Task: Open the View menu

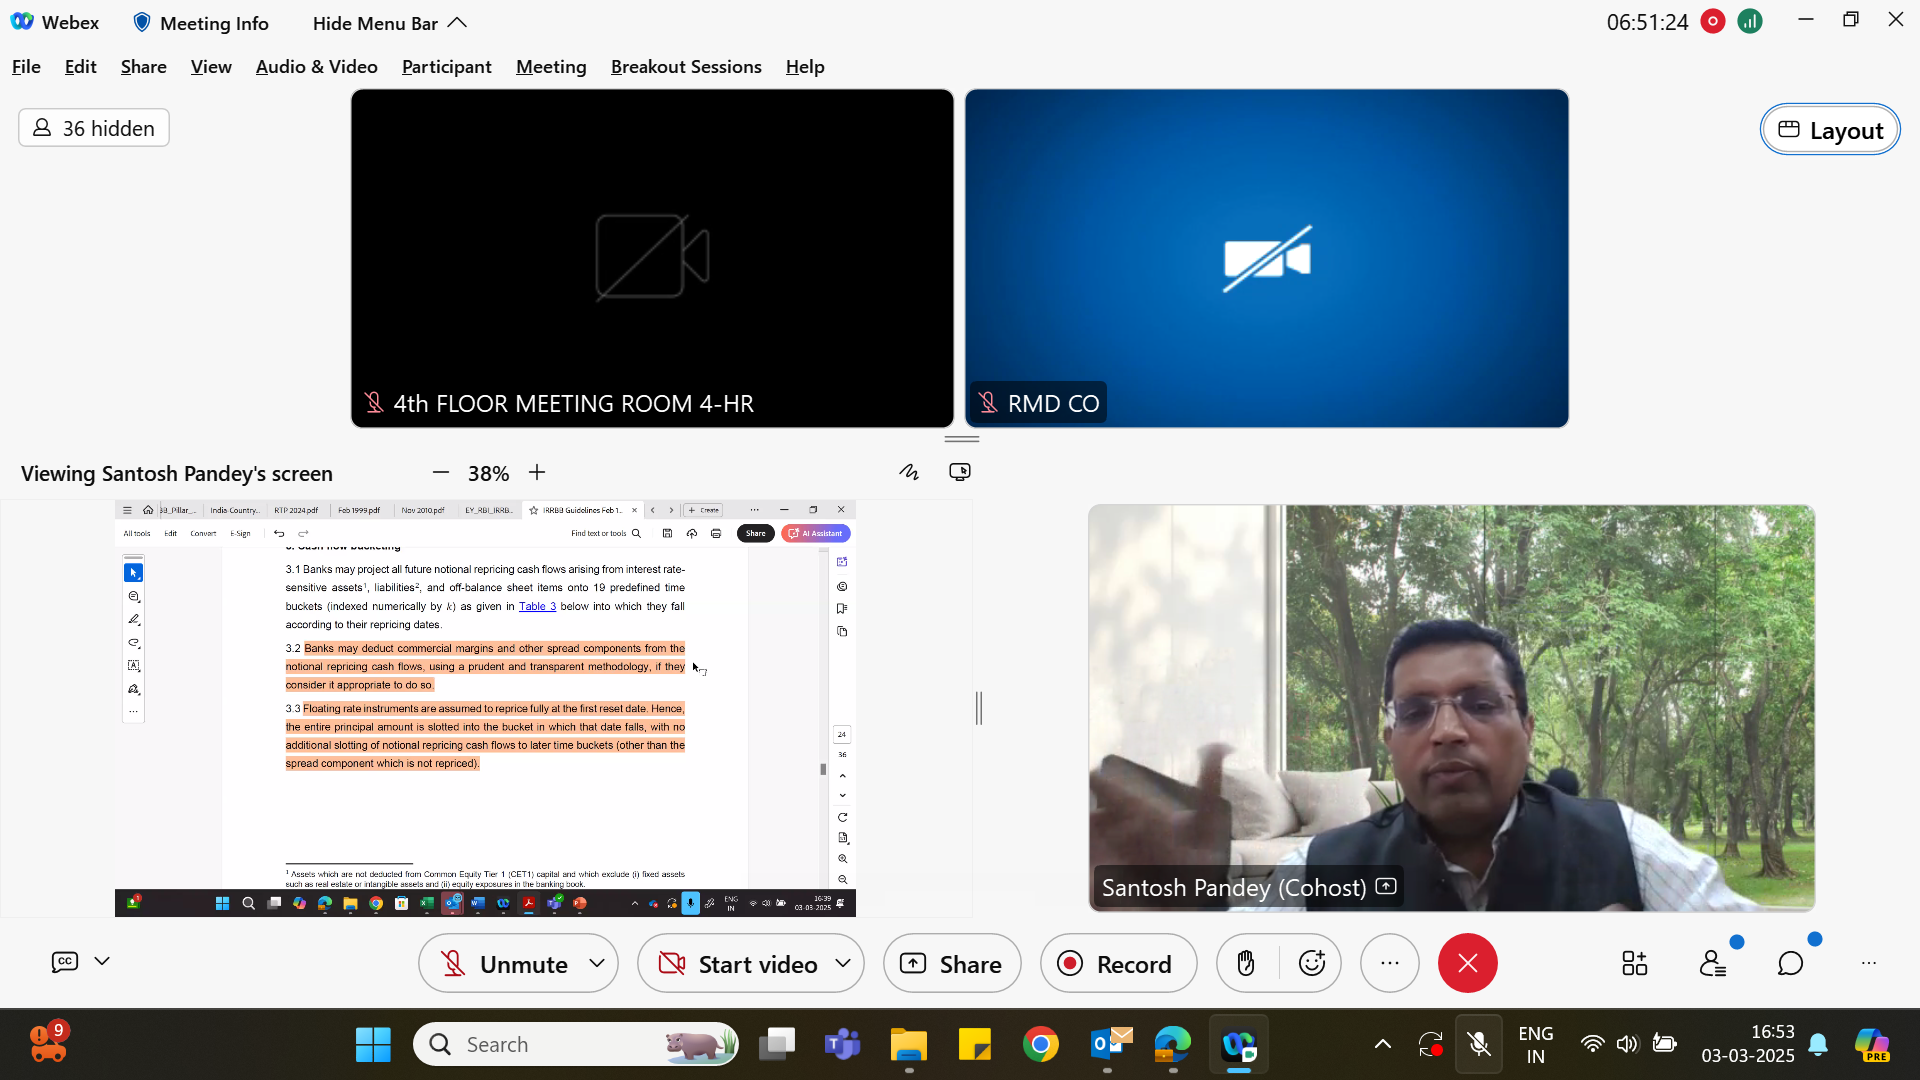Action: [x=211, y=67]
